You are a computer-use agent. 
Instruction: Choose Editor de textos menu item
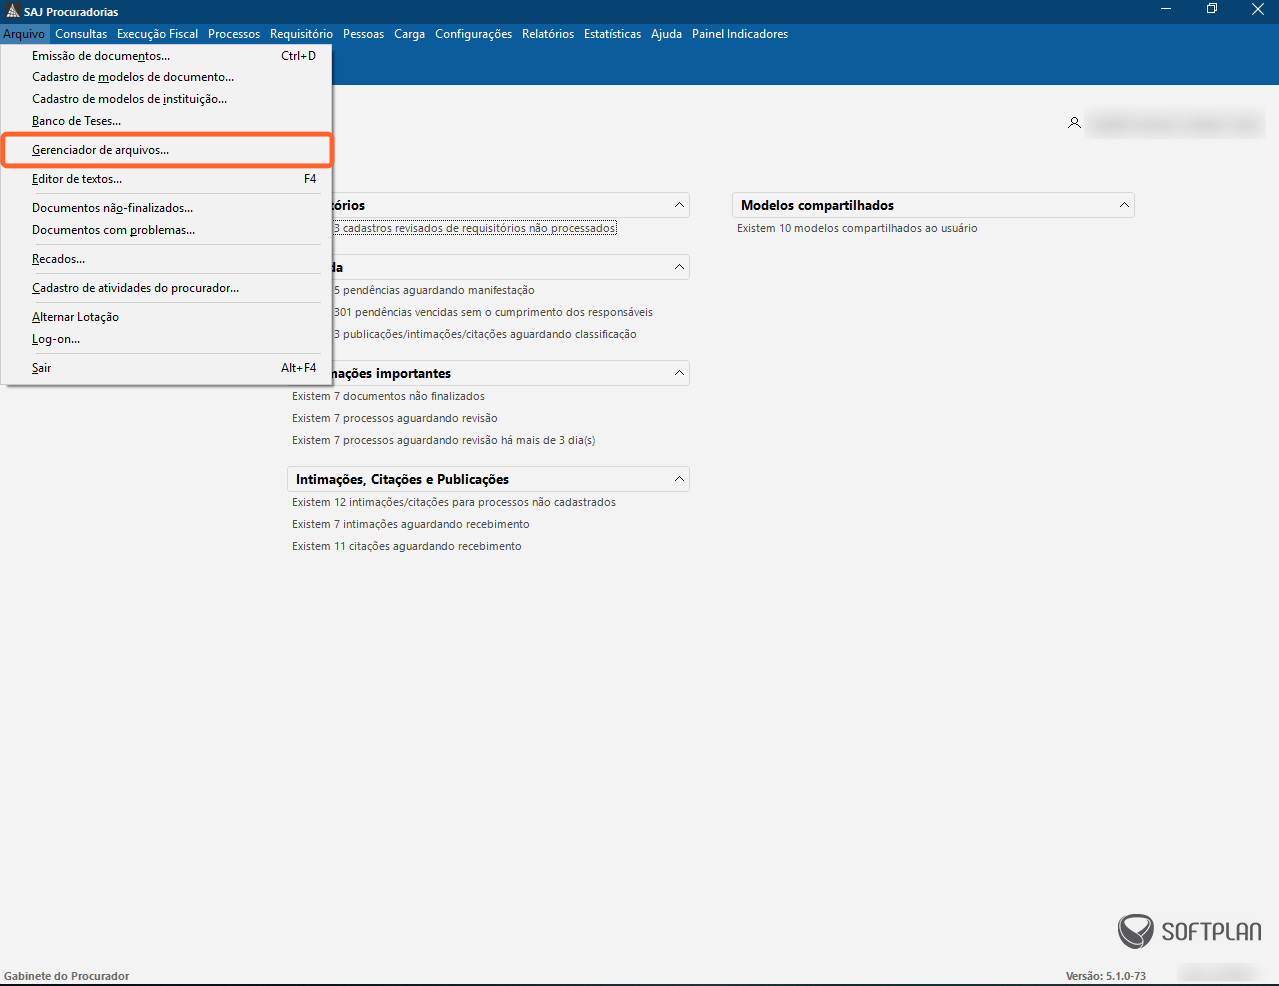point(77,179)
